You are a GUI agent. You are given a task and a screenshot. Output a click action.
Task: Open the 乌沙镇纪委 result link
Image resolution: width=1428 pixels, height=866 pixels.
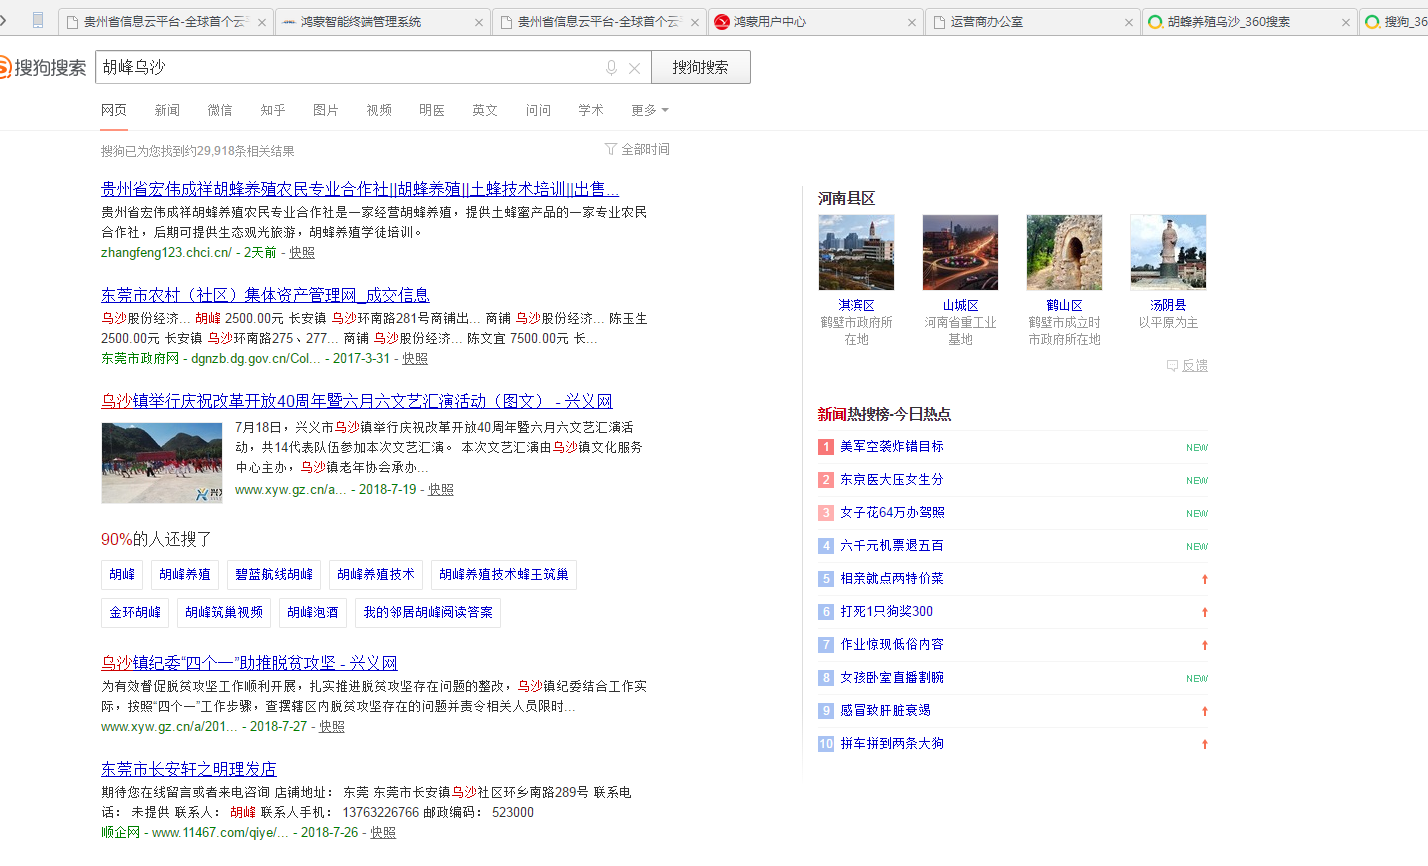(x=249, y=663)
